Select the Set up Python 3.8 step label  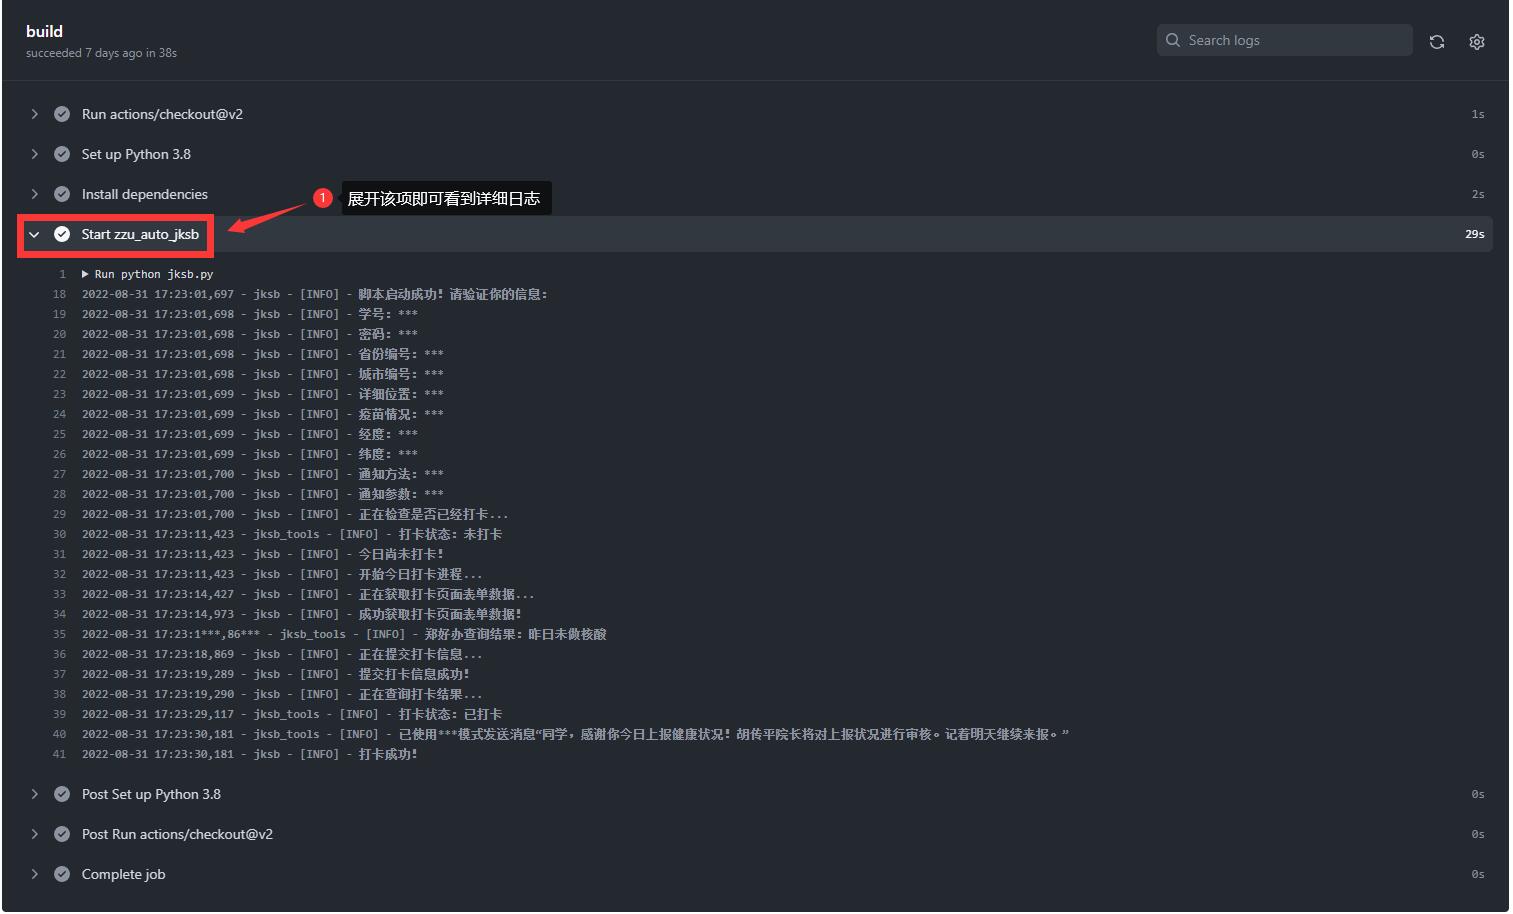[x=136, y=154]
